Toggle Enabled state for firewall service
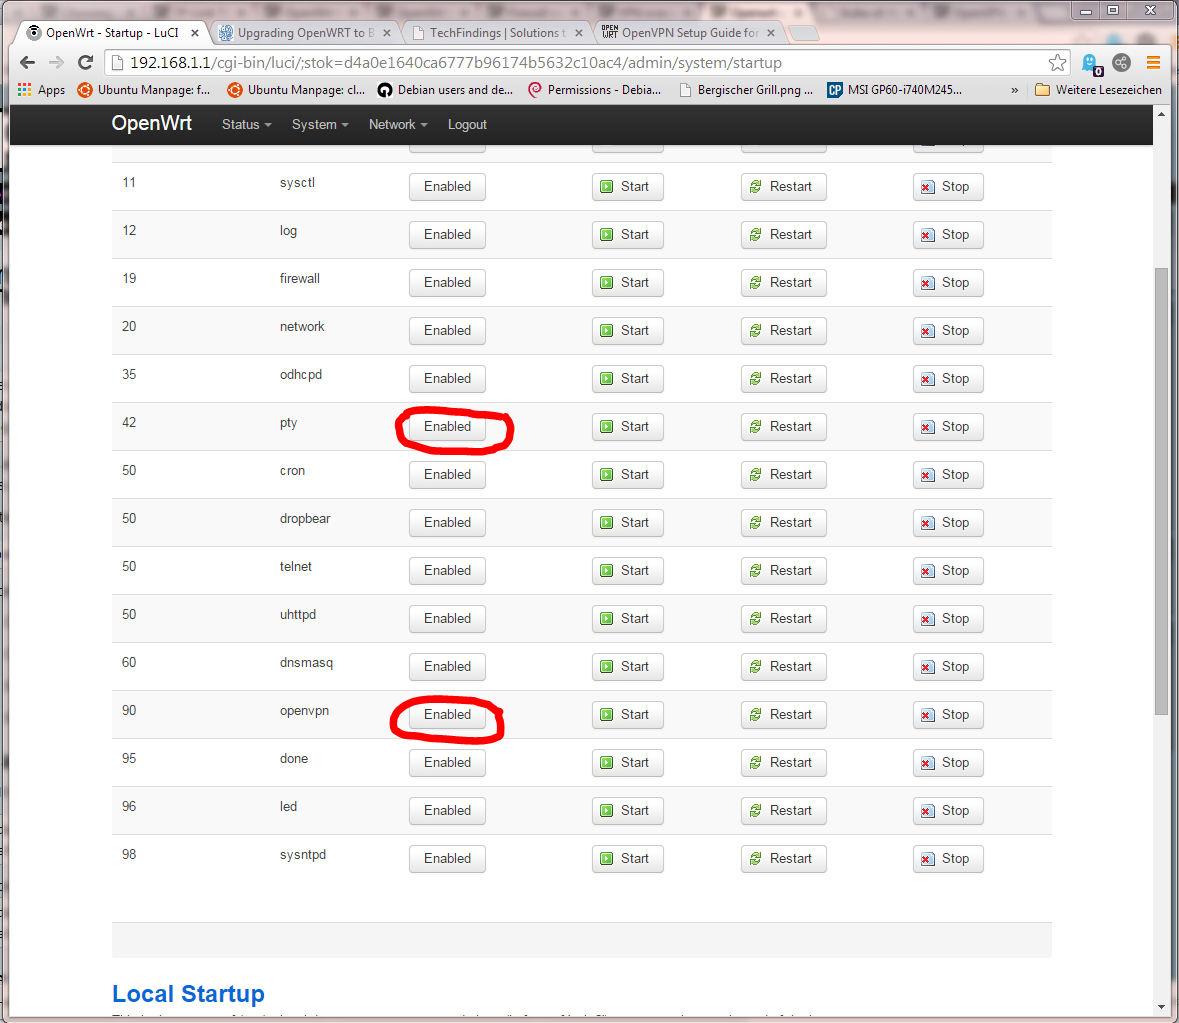This screenshot has width=1179, height=1023. pos(447,283)
